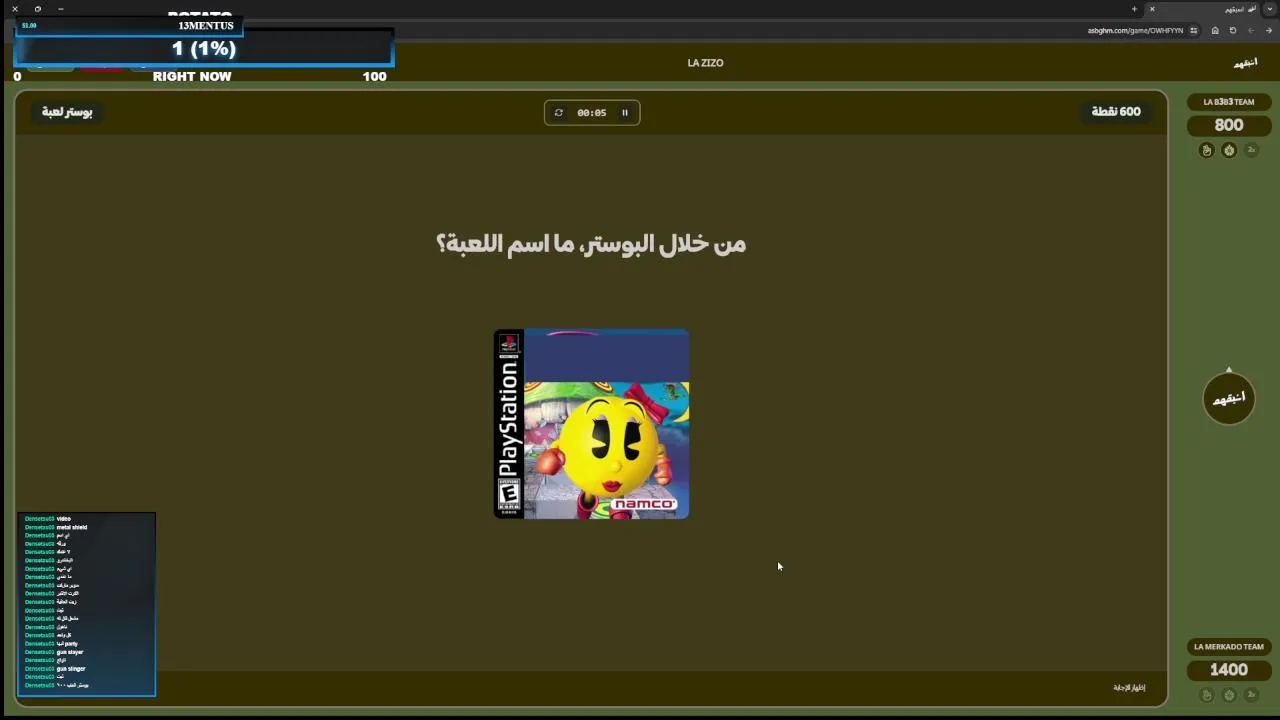Pause the countdown timer
Image resolution: width=1280 pixels, height=720 pixels.
[x=625, y=113]
